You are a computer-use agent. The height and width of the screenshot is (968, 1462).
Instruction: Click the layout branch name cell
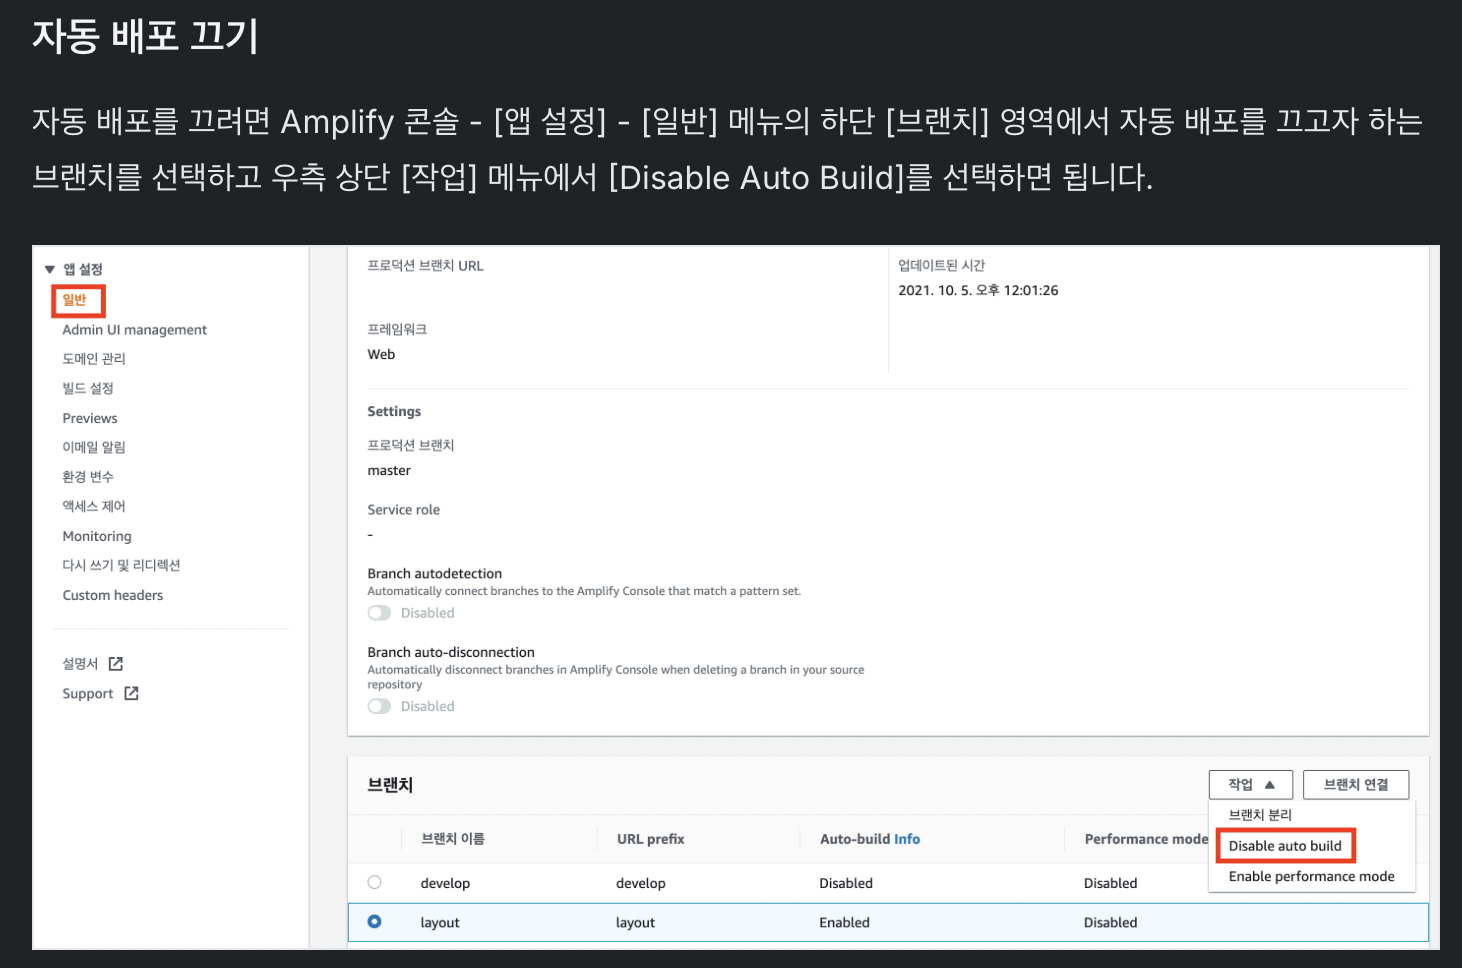click(440, 923)
